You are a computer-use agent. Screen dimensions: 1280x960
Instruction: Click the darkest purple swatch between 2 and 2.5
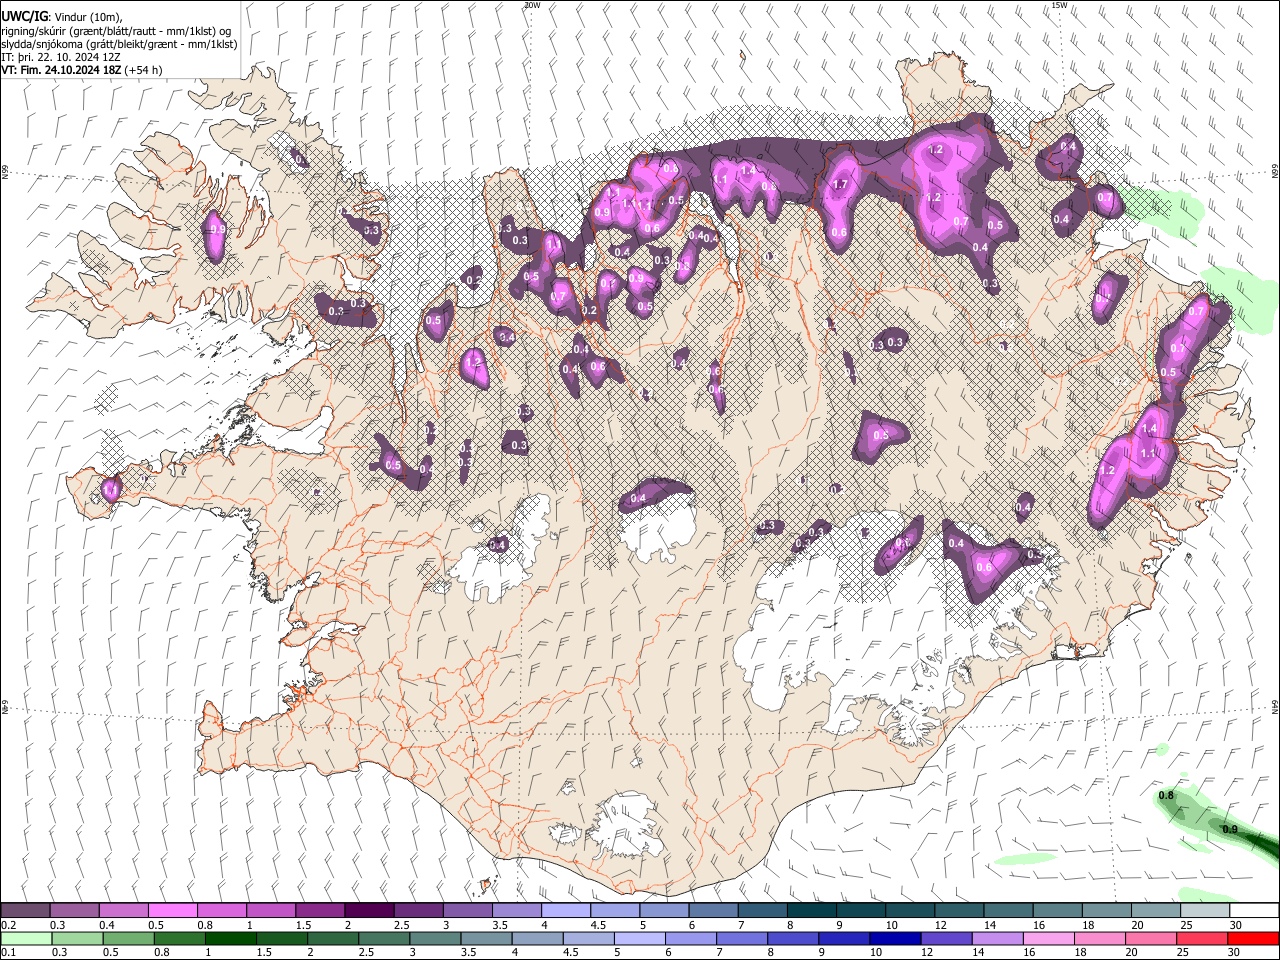[369, 910]
